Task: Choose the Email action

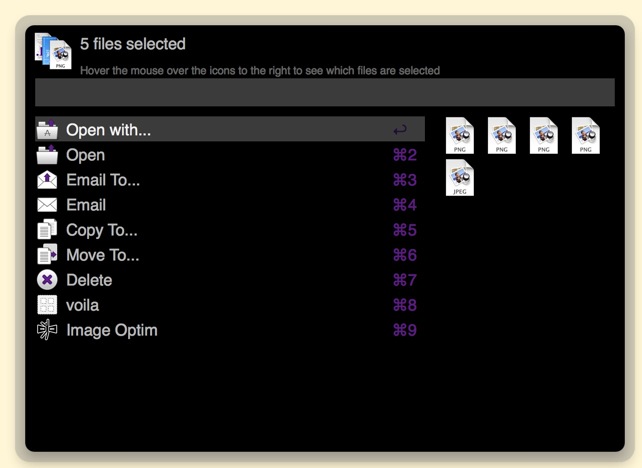Action: [230, 205]
